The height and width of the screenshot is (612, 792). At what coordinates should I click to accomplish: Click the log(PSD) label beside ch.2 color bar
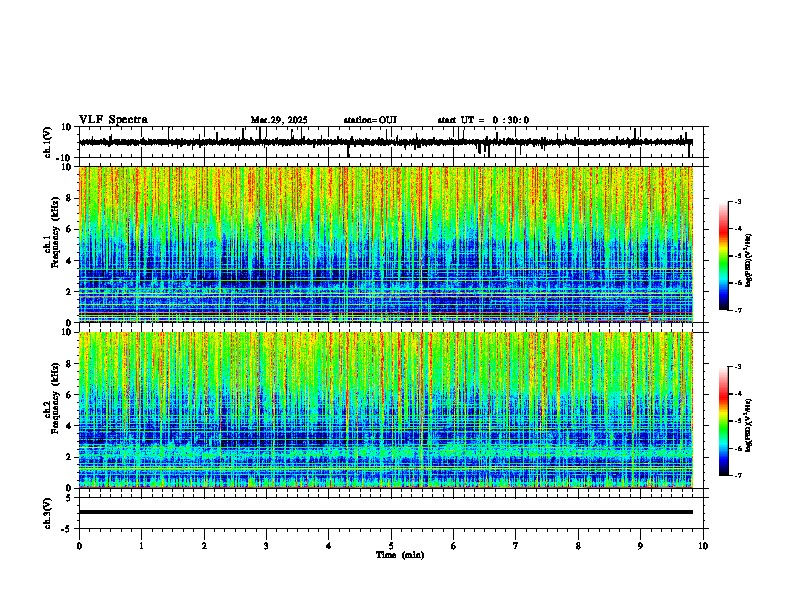point(749,425)
